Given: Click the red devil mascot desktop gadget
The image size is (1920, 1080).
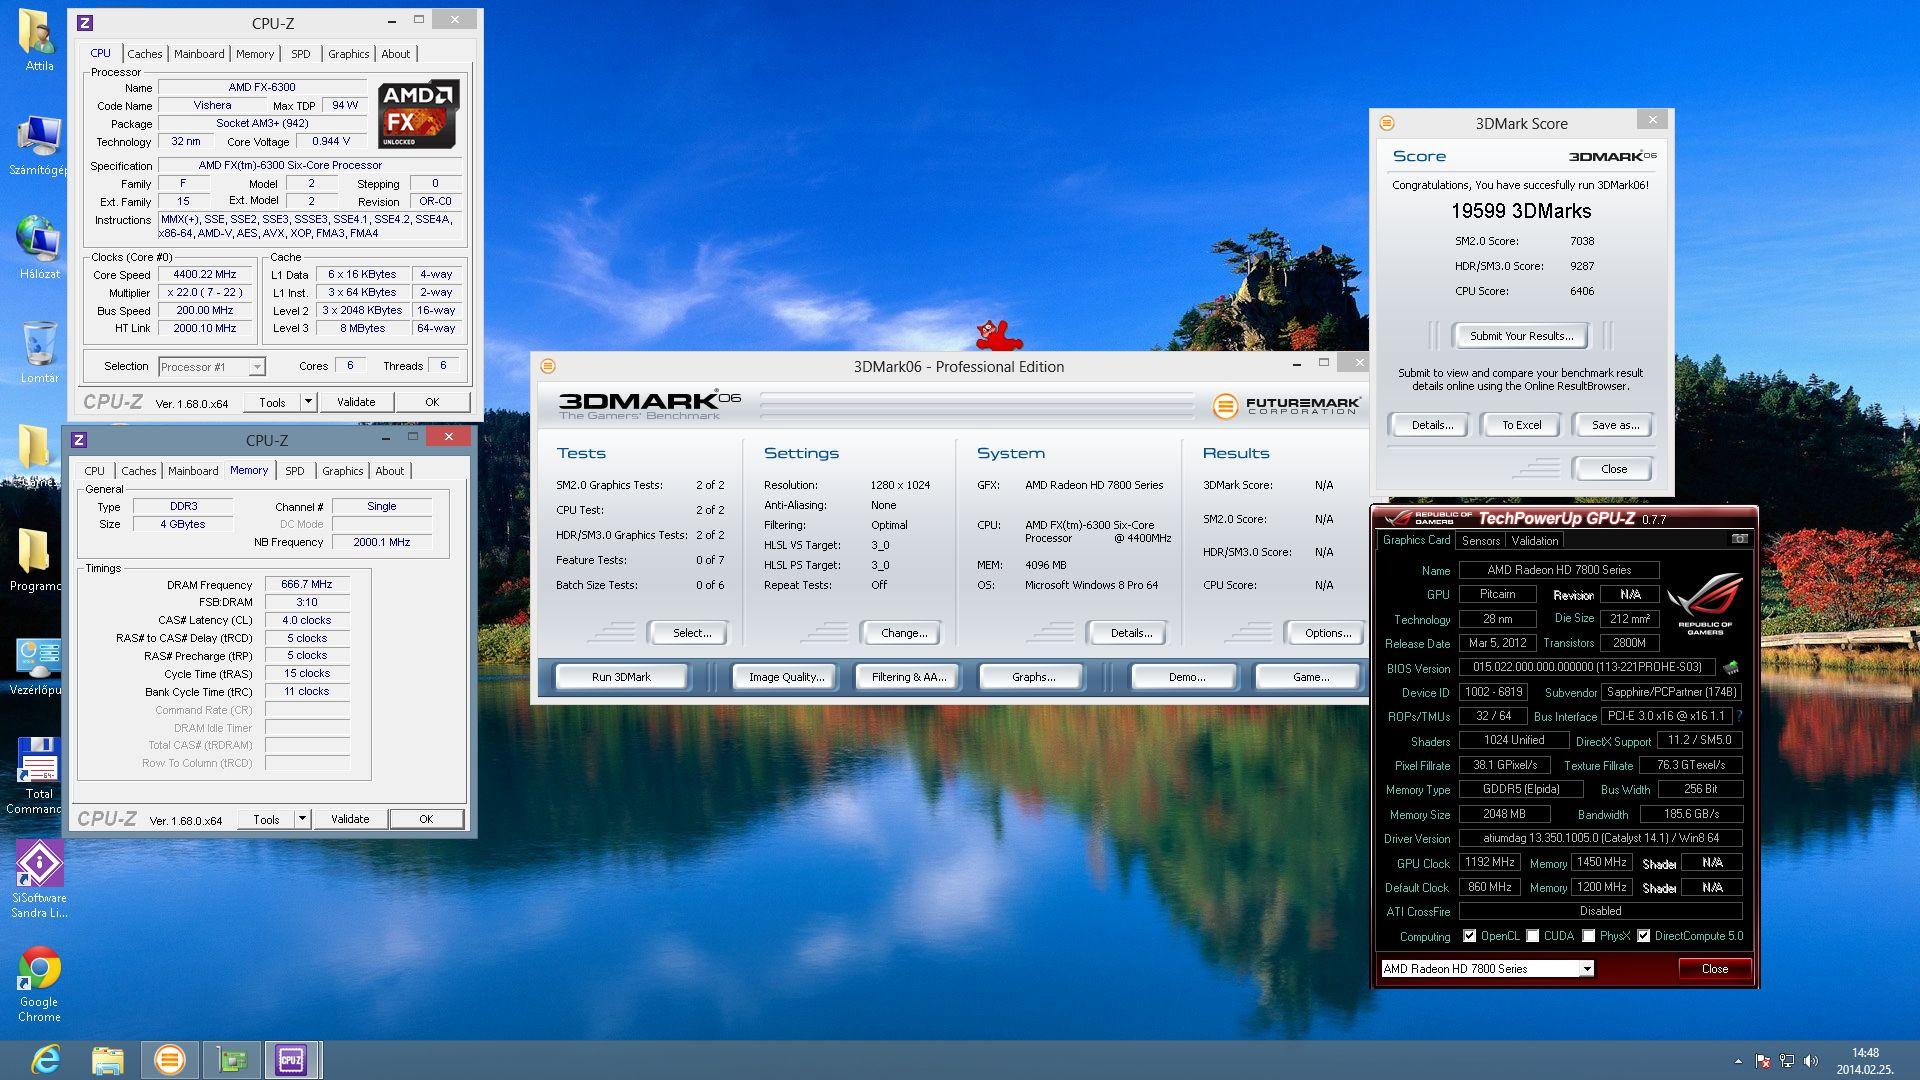Looking at the screenshot, I should click(998, 336).
